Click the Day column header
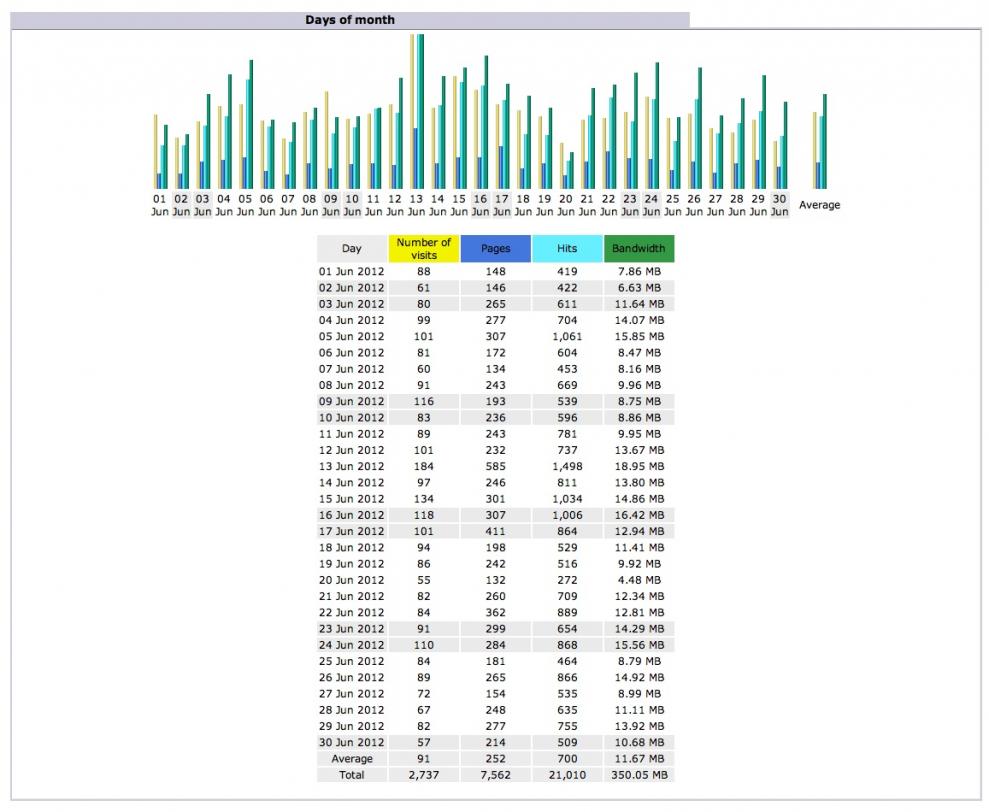This screenshot has height=812, width=989. click(x=351, y=249)
